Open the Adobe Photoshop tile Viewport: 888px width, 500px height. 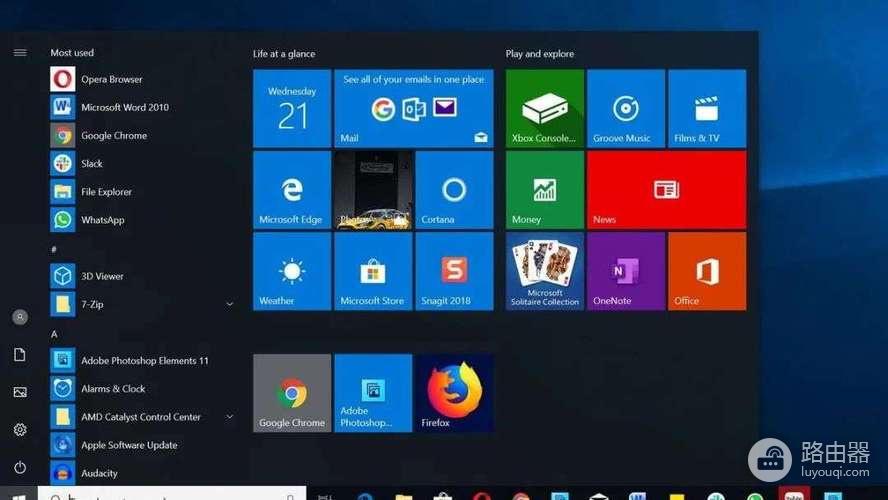coord(373,393)
